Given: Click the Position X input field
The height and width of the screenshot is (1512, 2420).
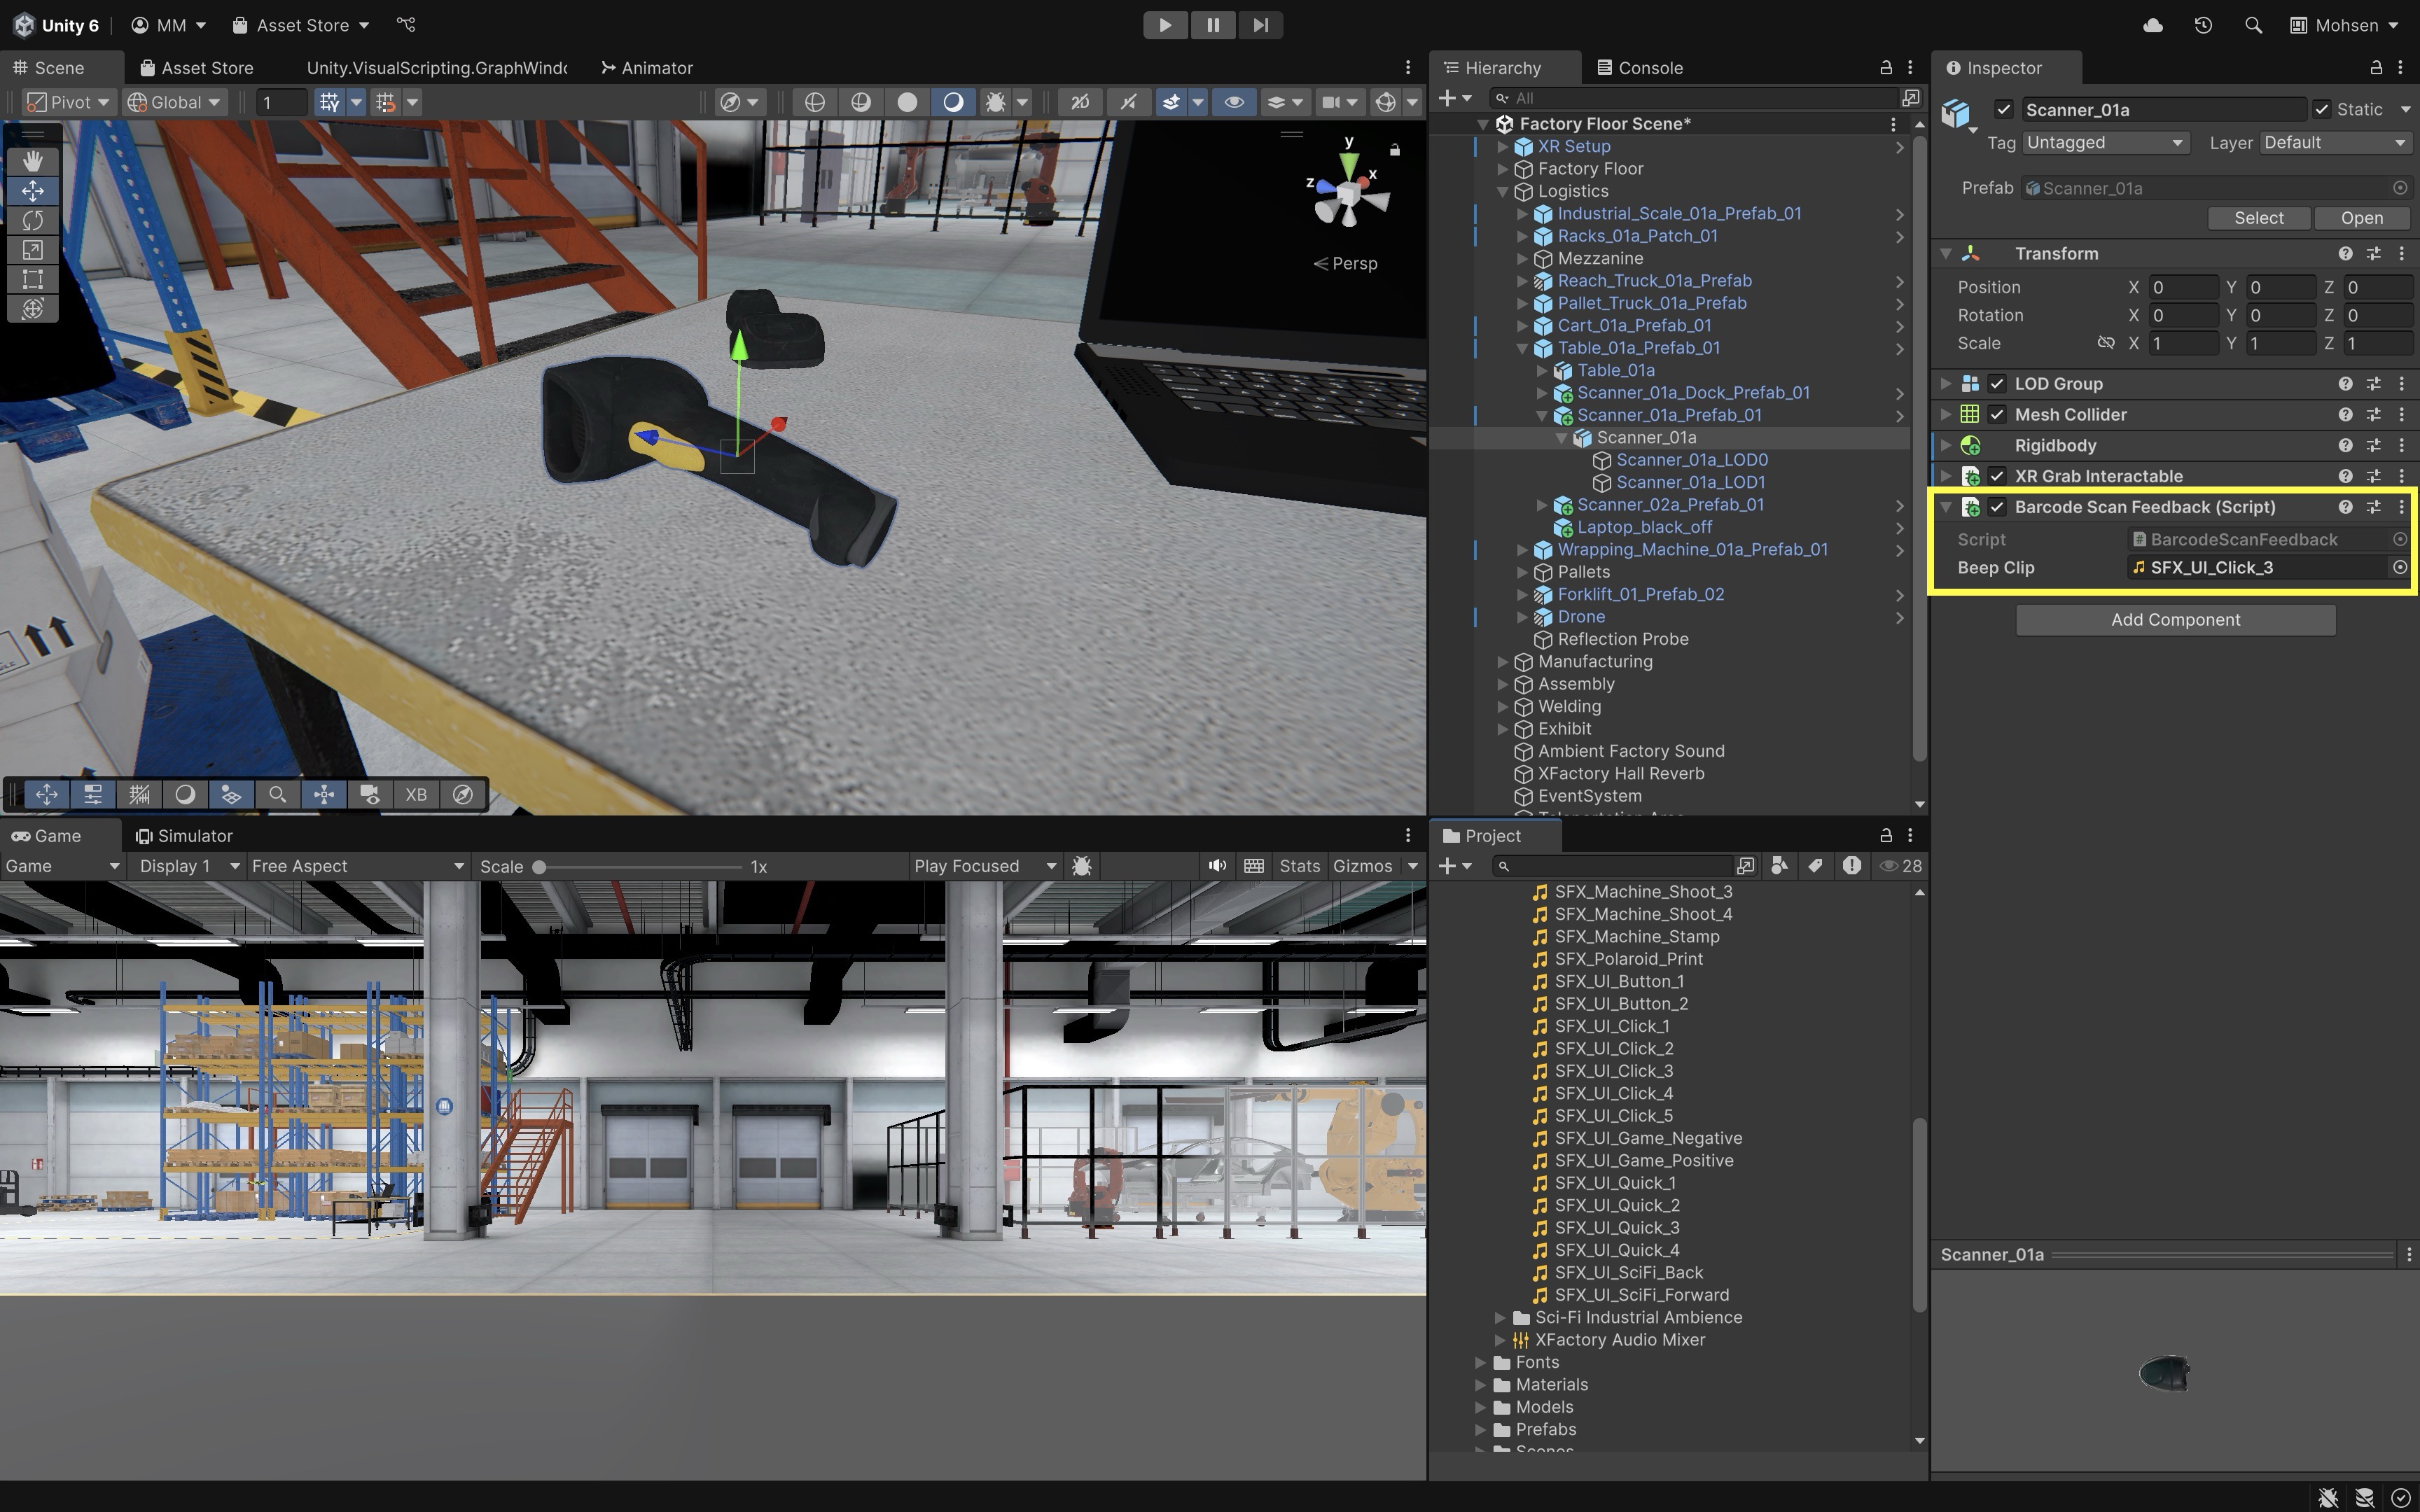Looking at the screenshot, I should pos(2183,288).
